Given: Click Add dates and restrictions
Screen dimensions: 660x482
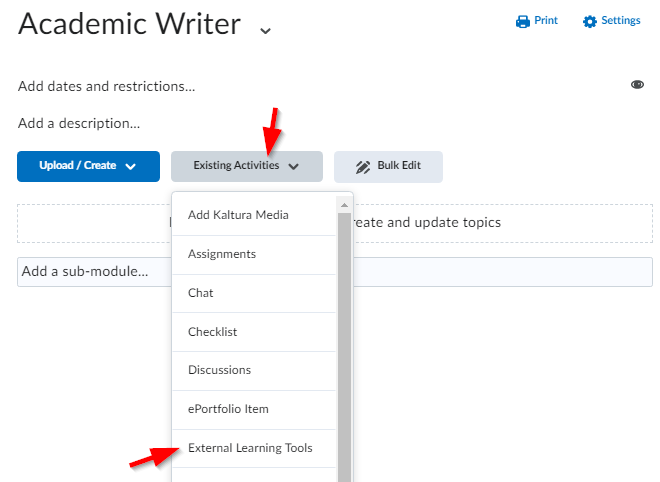Looking at the screenshot, I should pyautogui.click(x=106, y=86).
